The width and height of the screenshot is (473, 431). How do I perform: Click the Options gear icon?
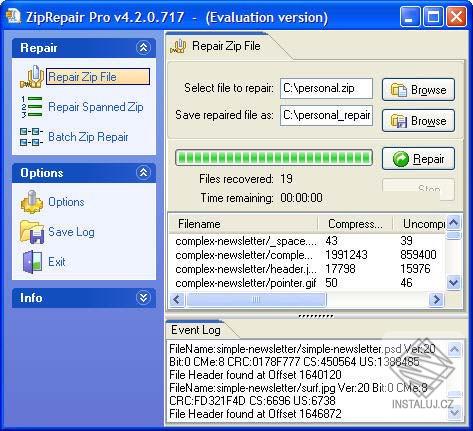coord(32,202)
